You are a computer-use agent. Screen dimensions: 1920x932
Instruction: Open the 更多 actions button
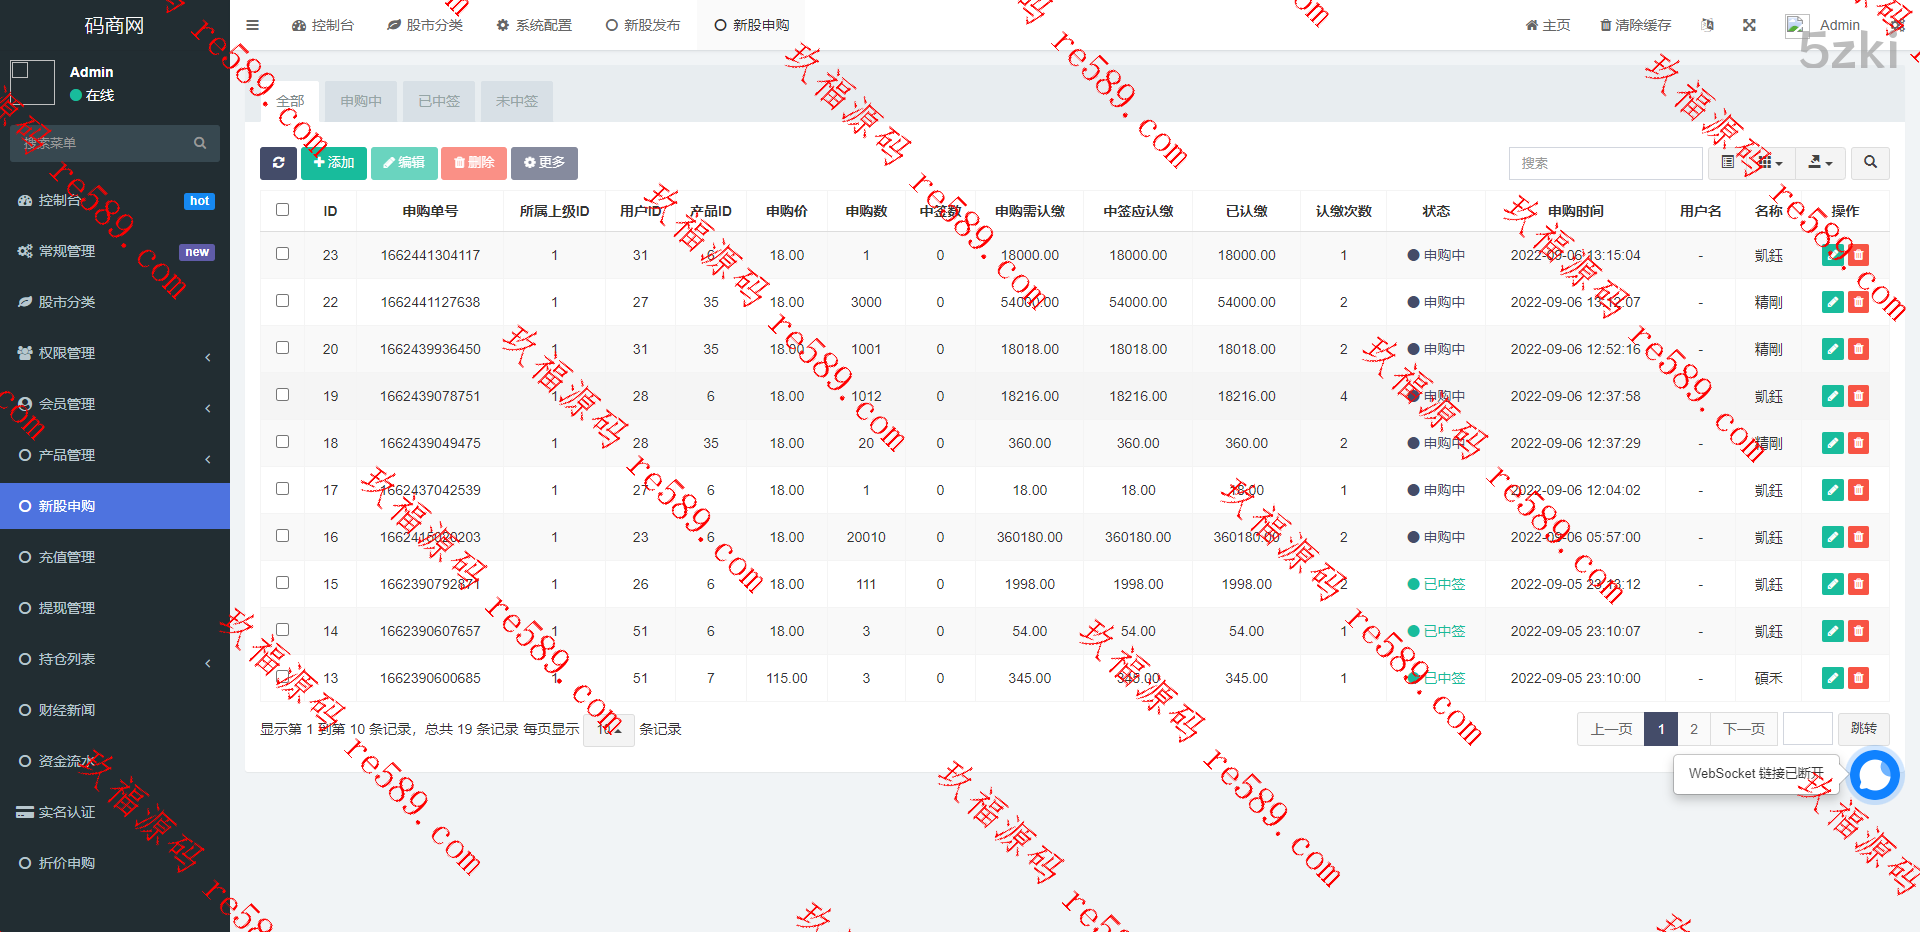point(544,163)
